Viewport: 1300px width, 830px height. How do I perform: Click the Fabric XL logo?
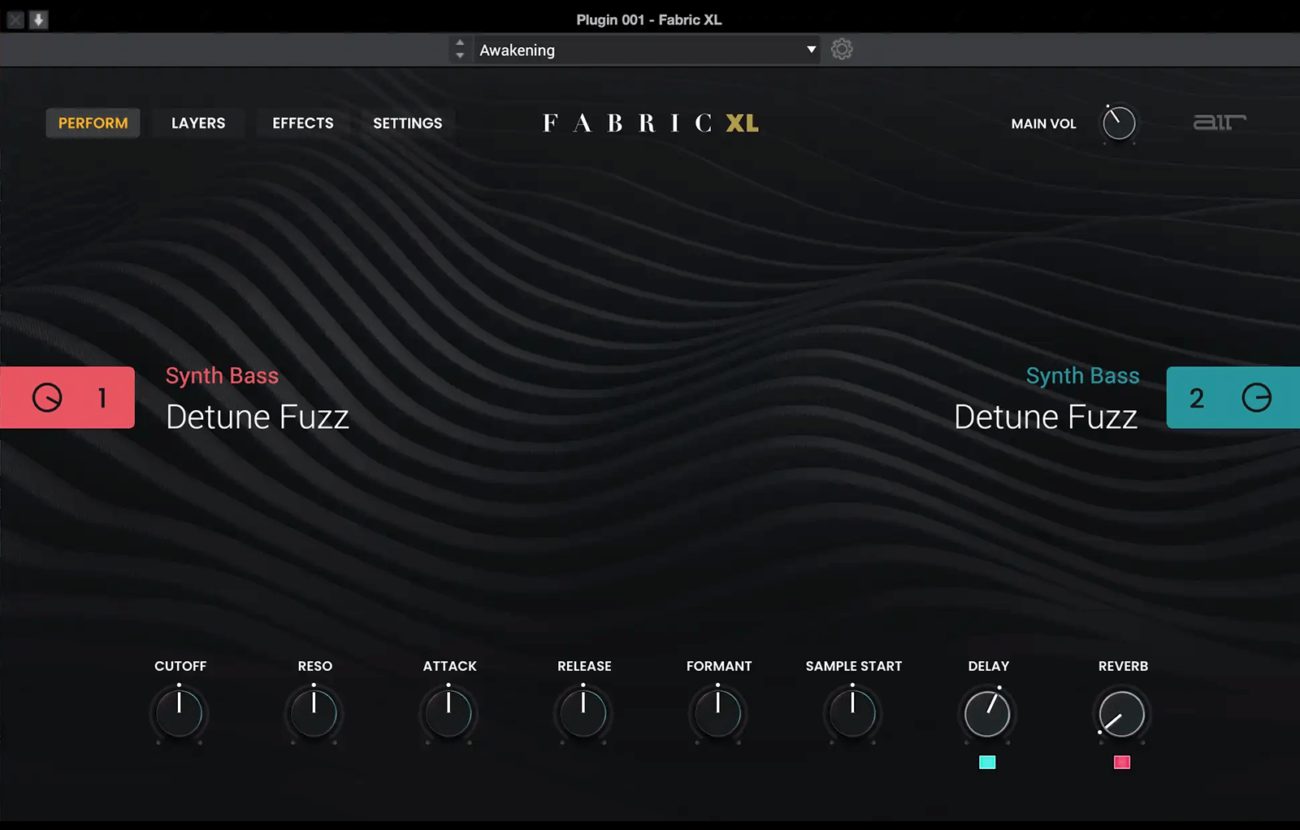point(650,123)
